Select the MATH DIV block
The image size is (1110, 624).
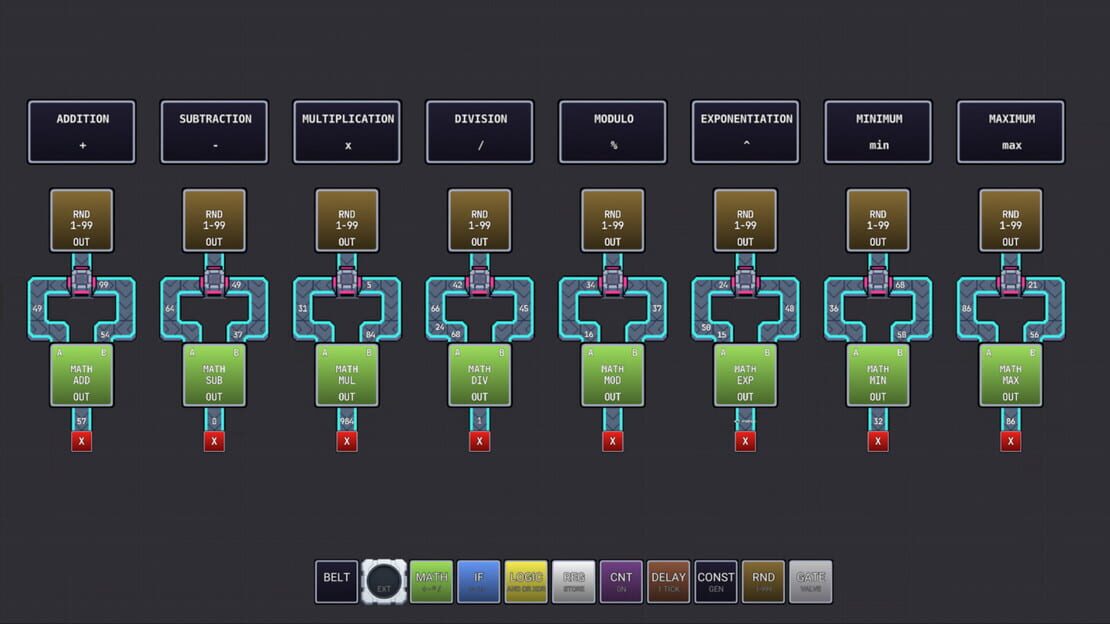click(x=479, y=375)
